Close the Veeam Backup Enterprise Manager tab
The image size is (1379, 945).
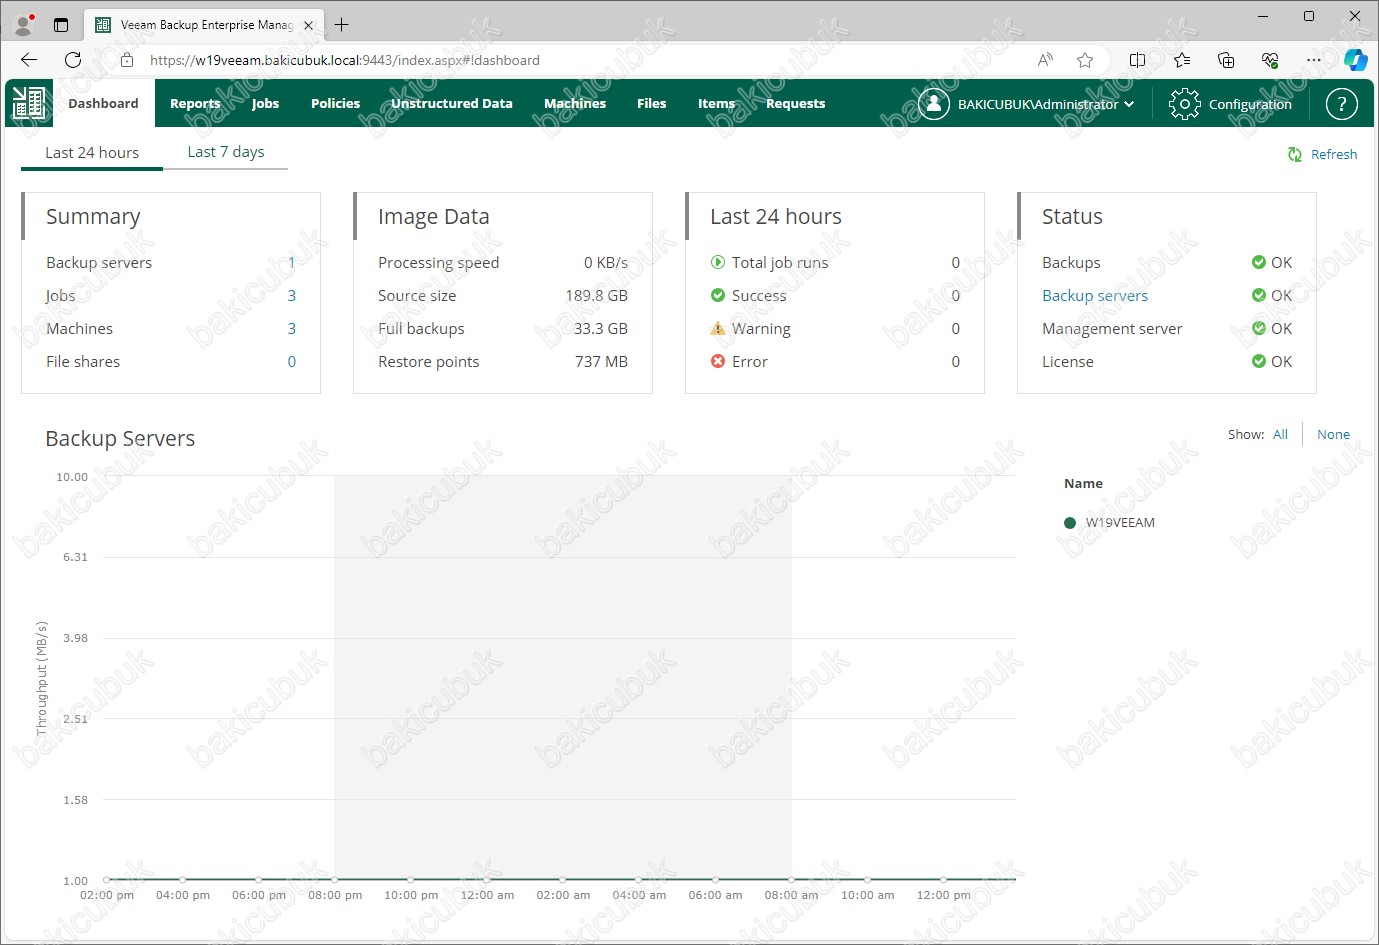(x=308, y=25)
